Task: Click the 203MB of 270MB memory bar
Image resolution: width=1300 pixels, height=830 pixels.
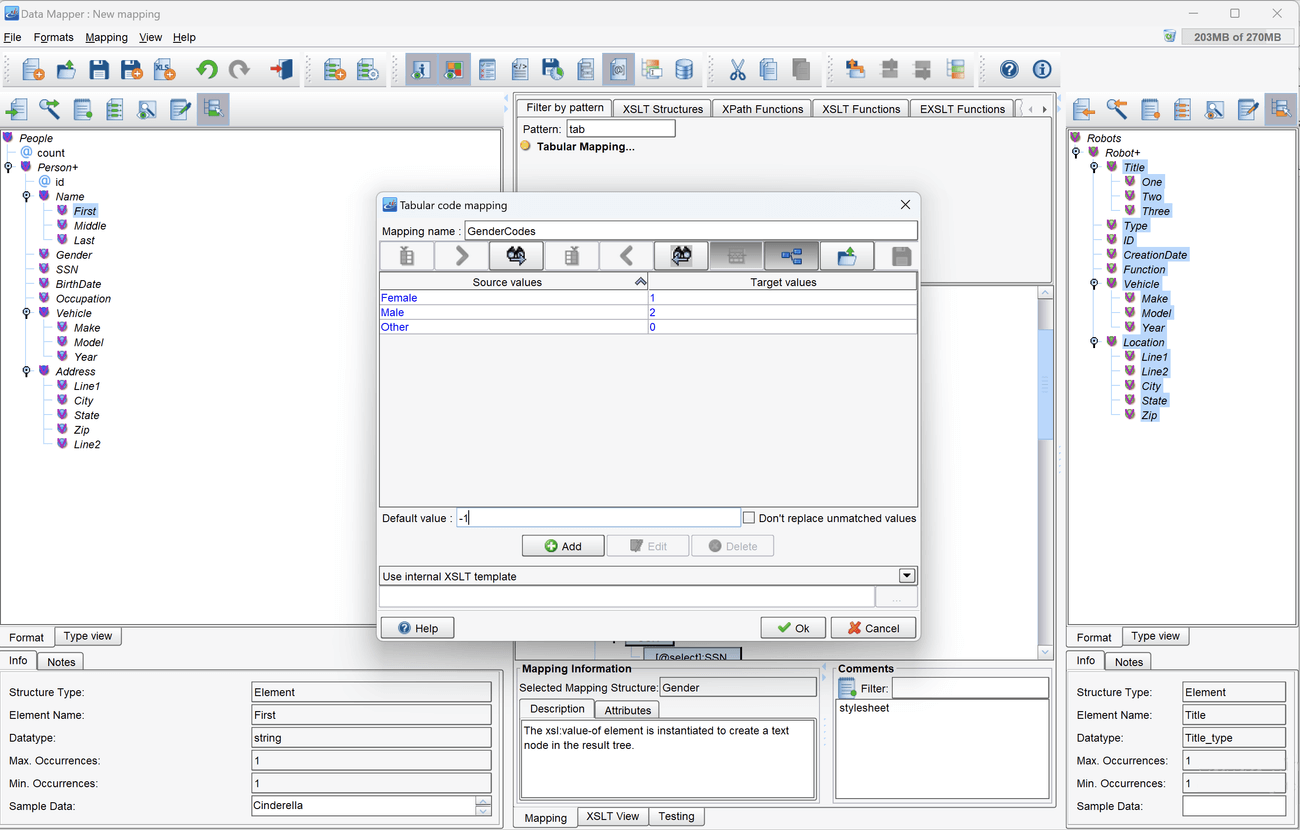Action: coord(1237,37)
